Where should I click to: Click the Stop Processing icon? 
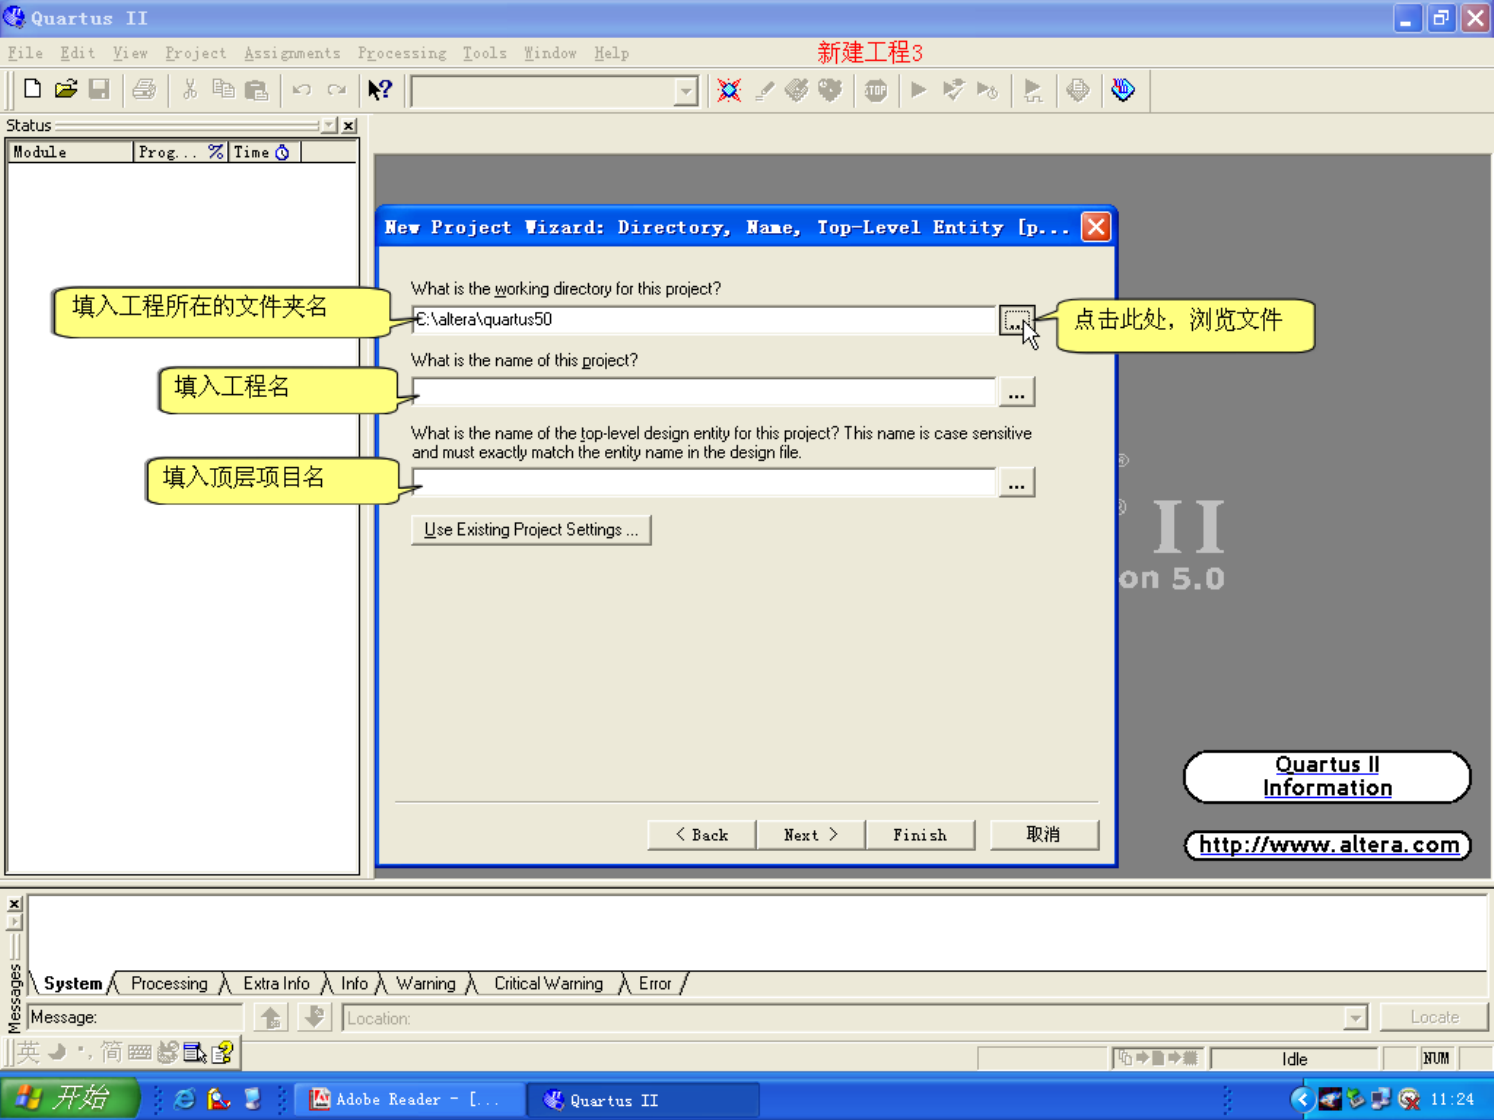tap(876, 90)
